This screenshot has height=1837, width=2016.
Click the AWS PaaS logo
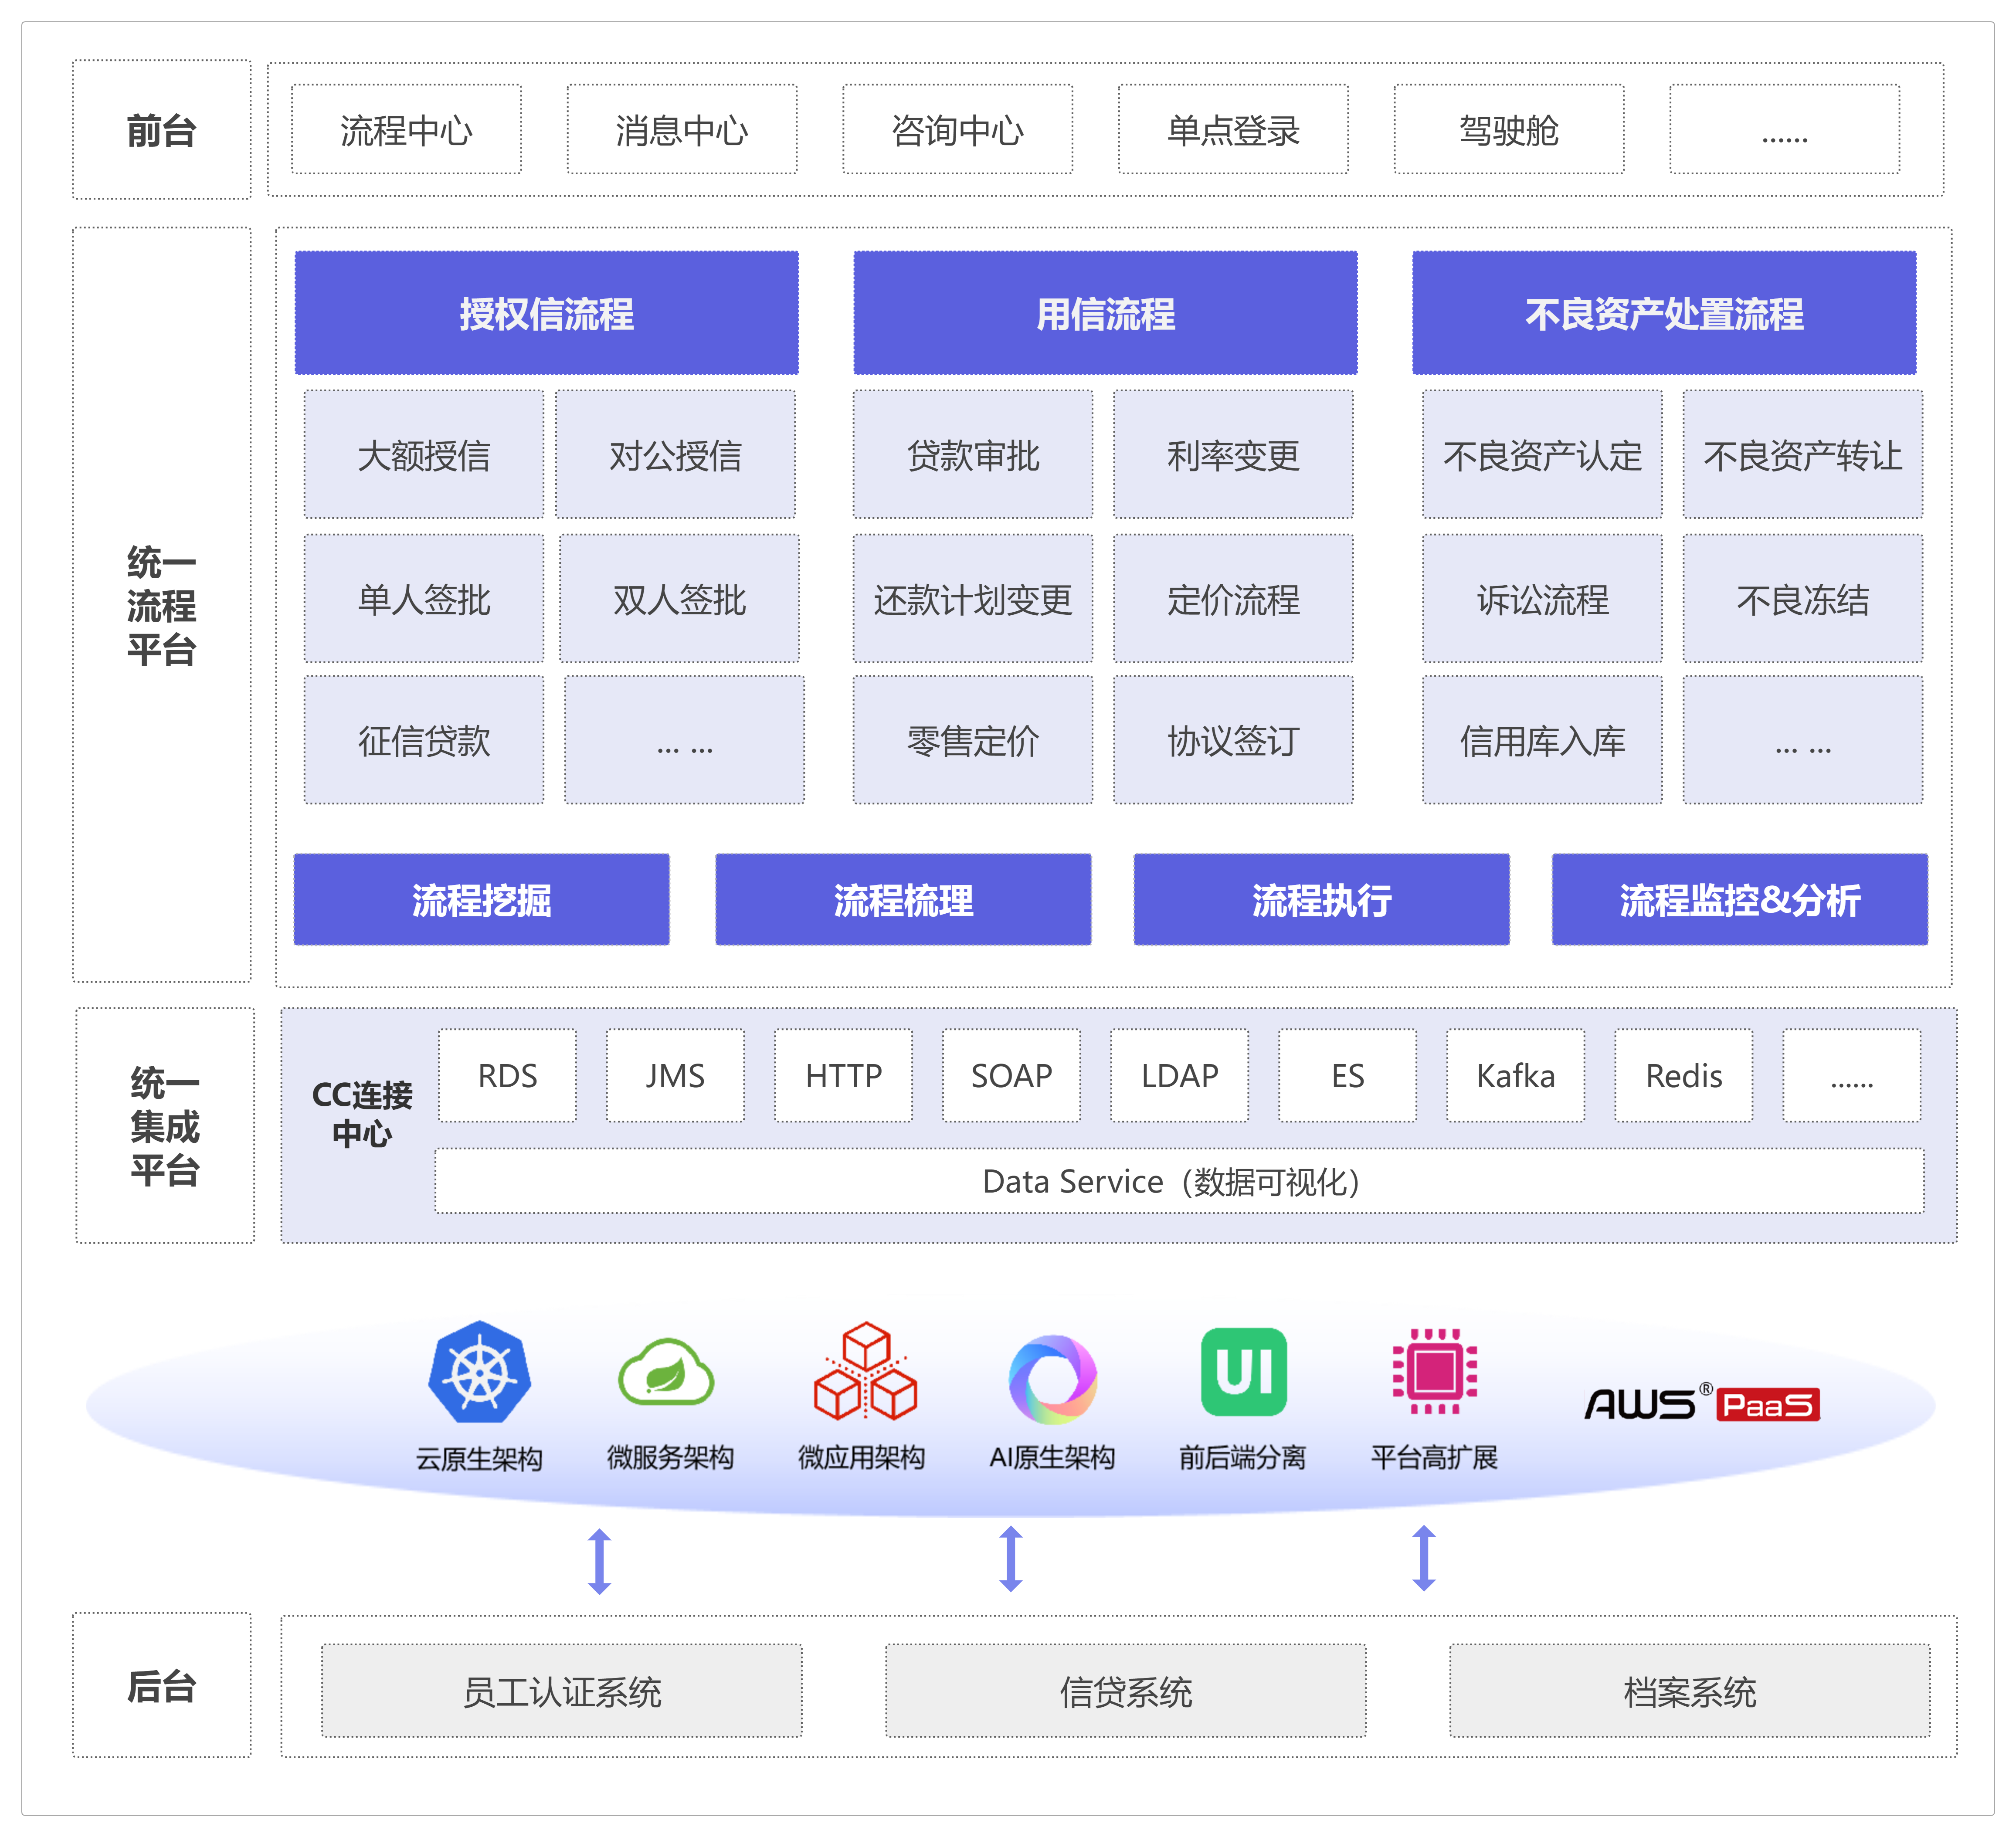[x=1702, y=1403]
